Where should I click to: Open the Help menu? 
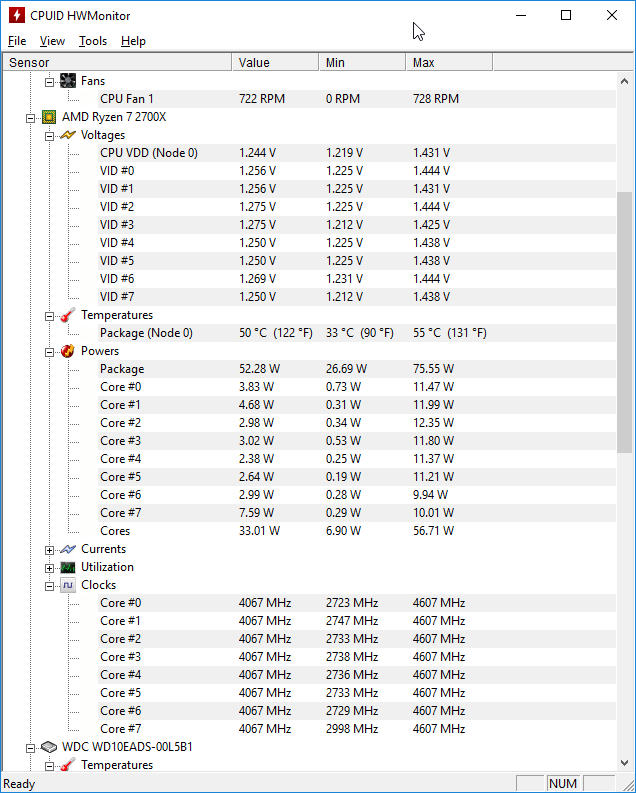133,41
